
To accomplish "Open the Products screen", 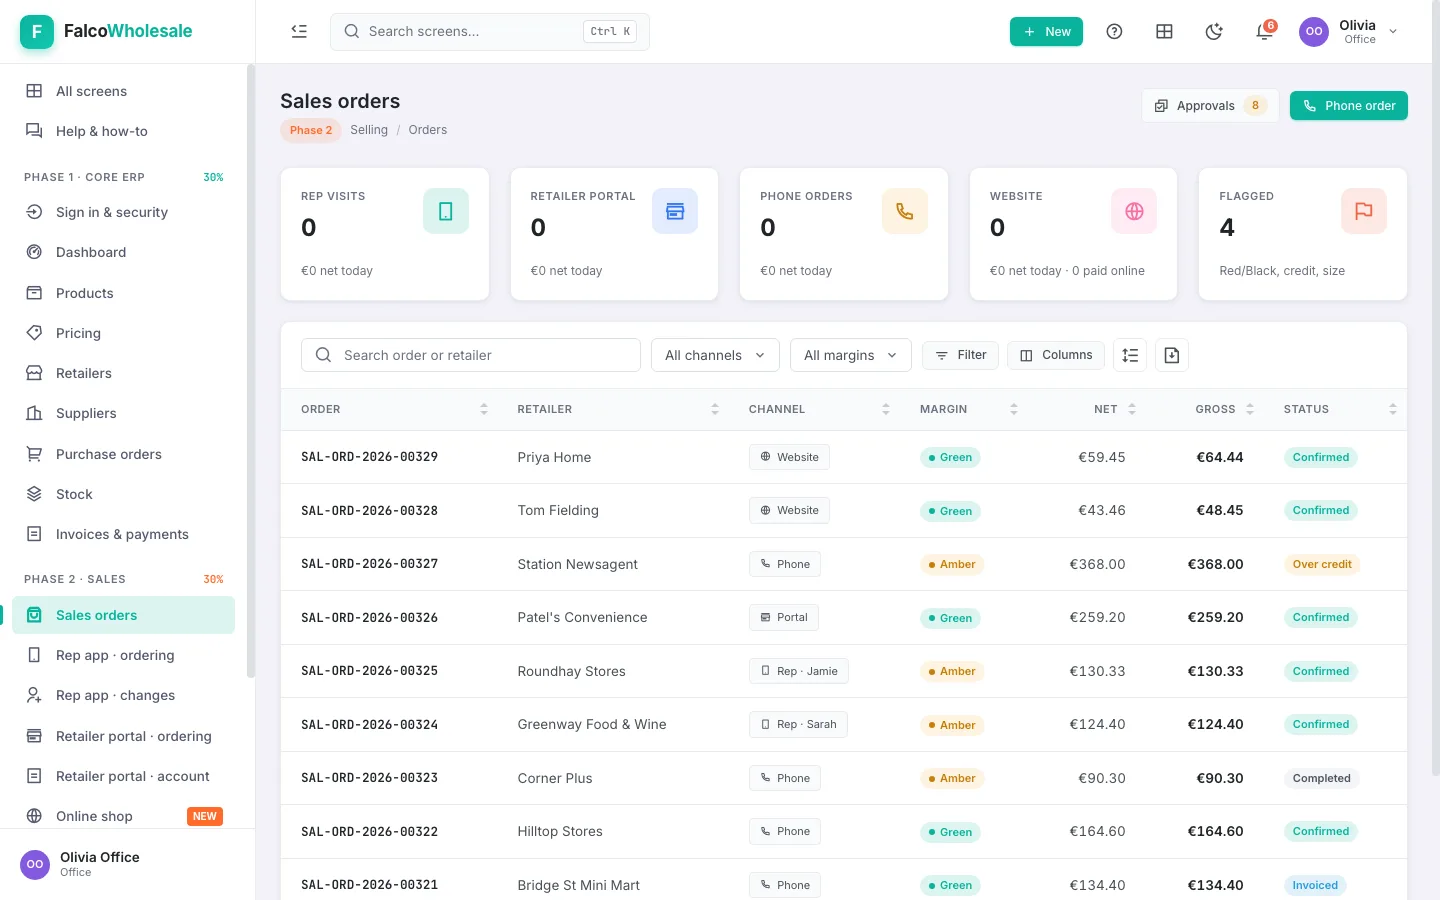I will [x=124, y=293].
